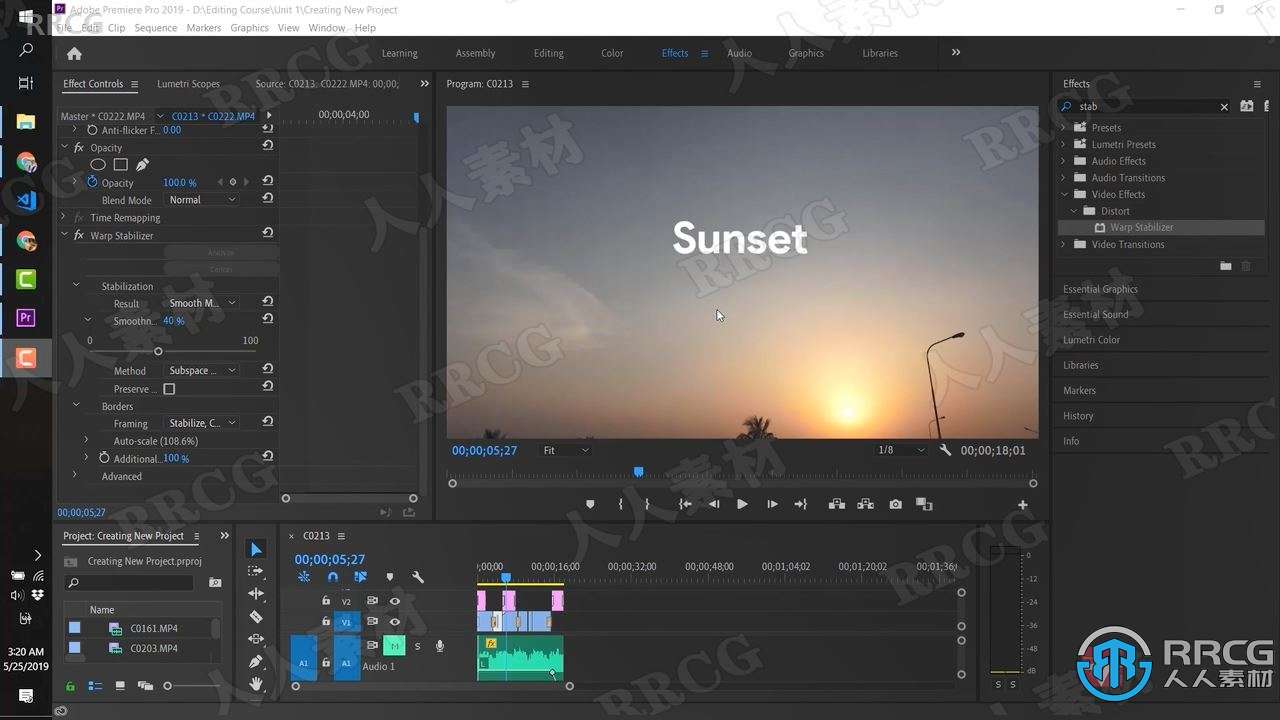Expand Advanced section

pyautogui.click(x=75, y=476)
